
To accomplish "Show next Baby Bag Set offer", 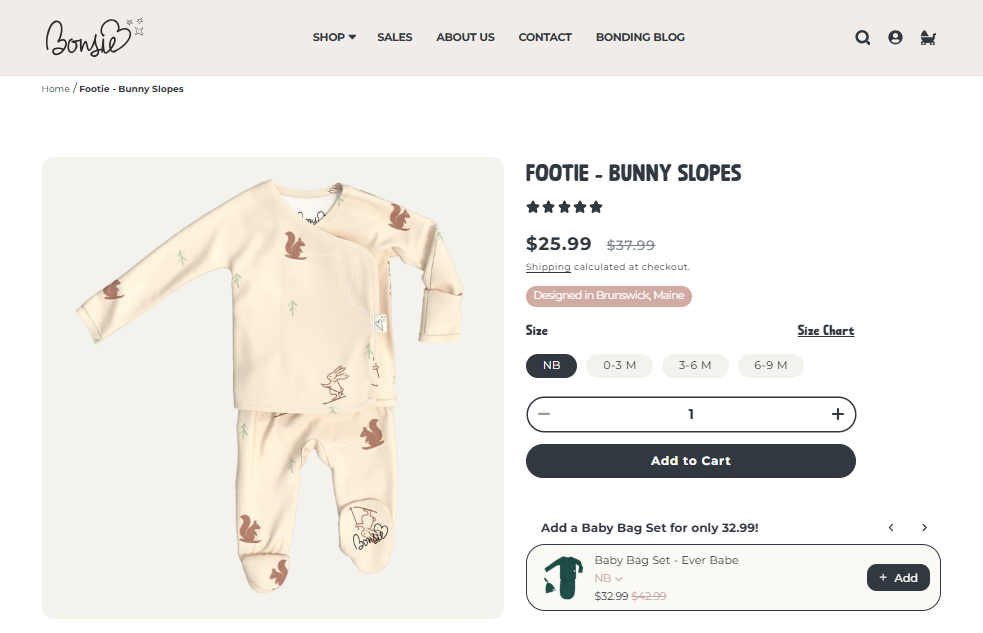I will click(924, 528).
